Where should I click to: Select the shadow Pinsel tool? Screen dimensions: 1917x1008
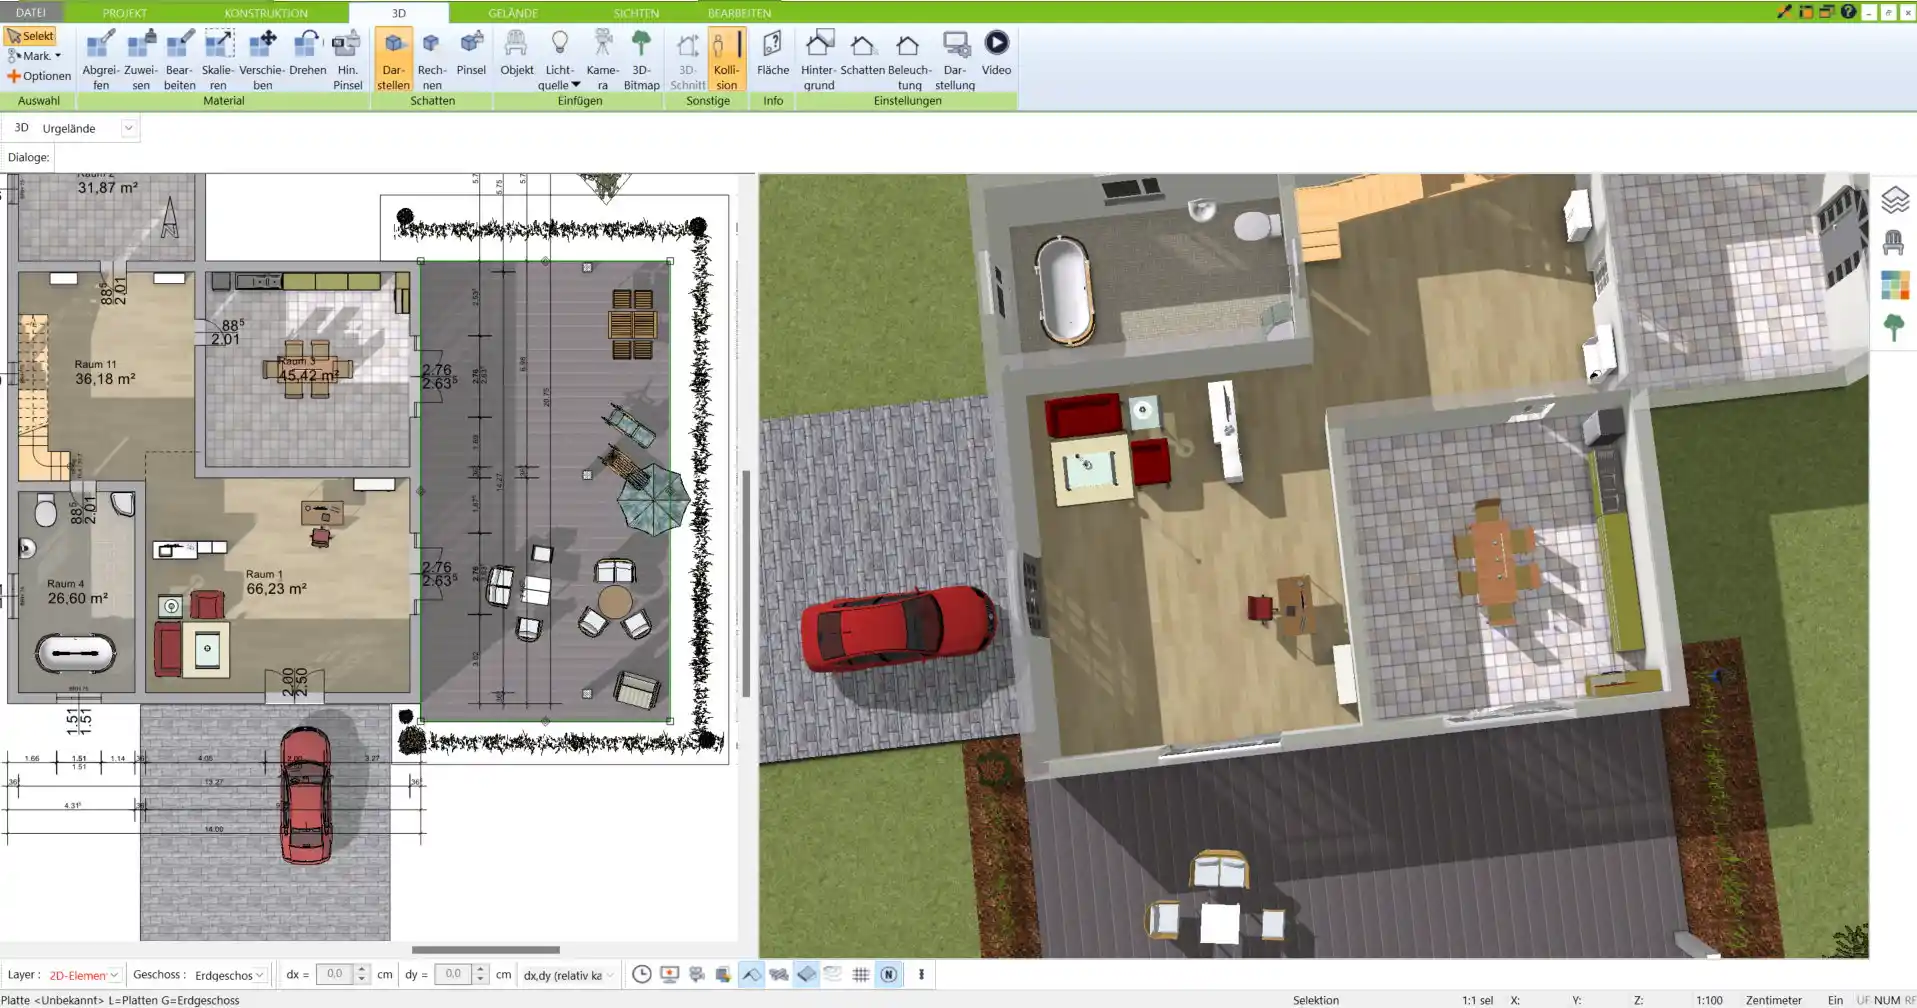click(x=471, y=52)
